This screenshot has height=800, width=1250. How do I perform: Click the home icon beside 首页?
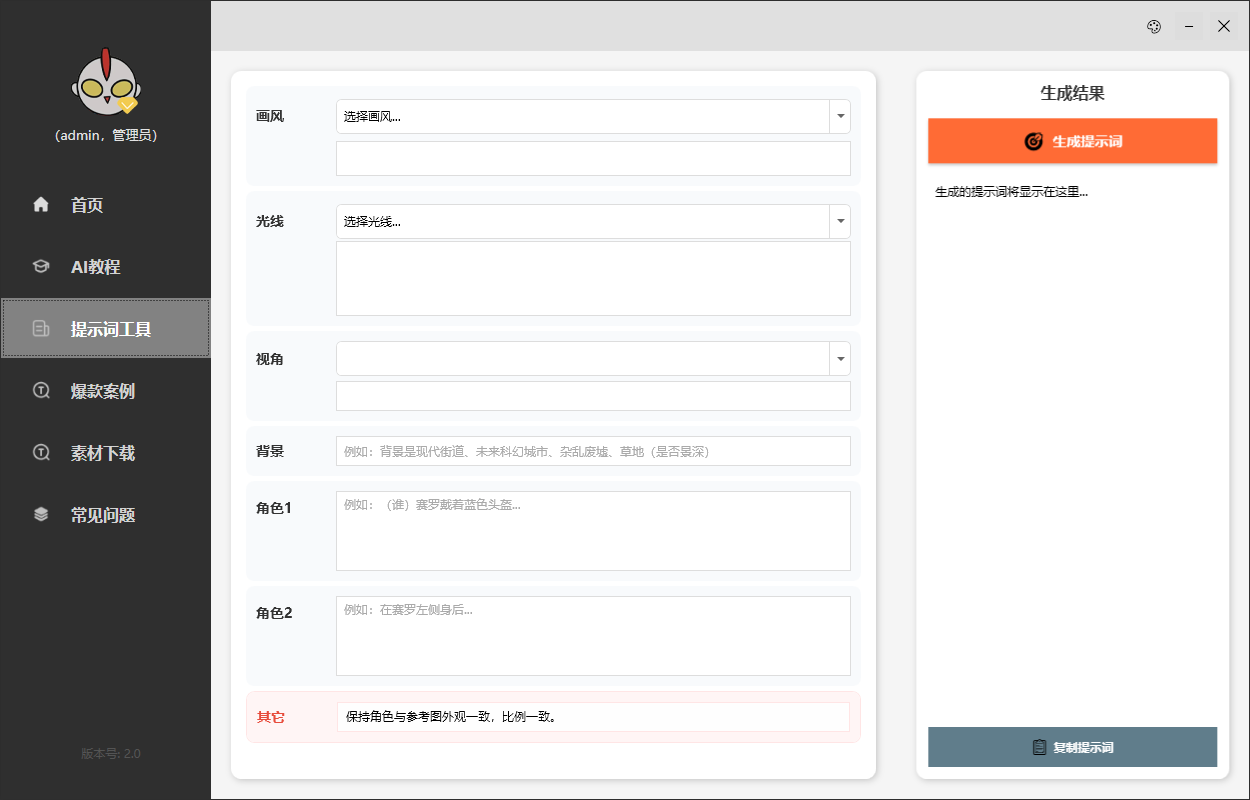coord(41,205)
